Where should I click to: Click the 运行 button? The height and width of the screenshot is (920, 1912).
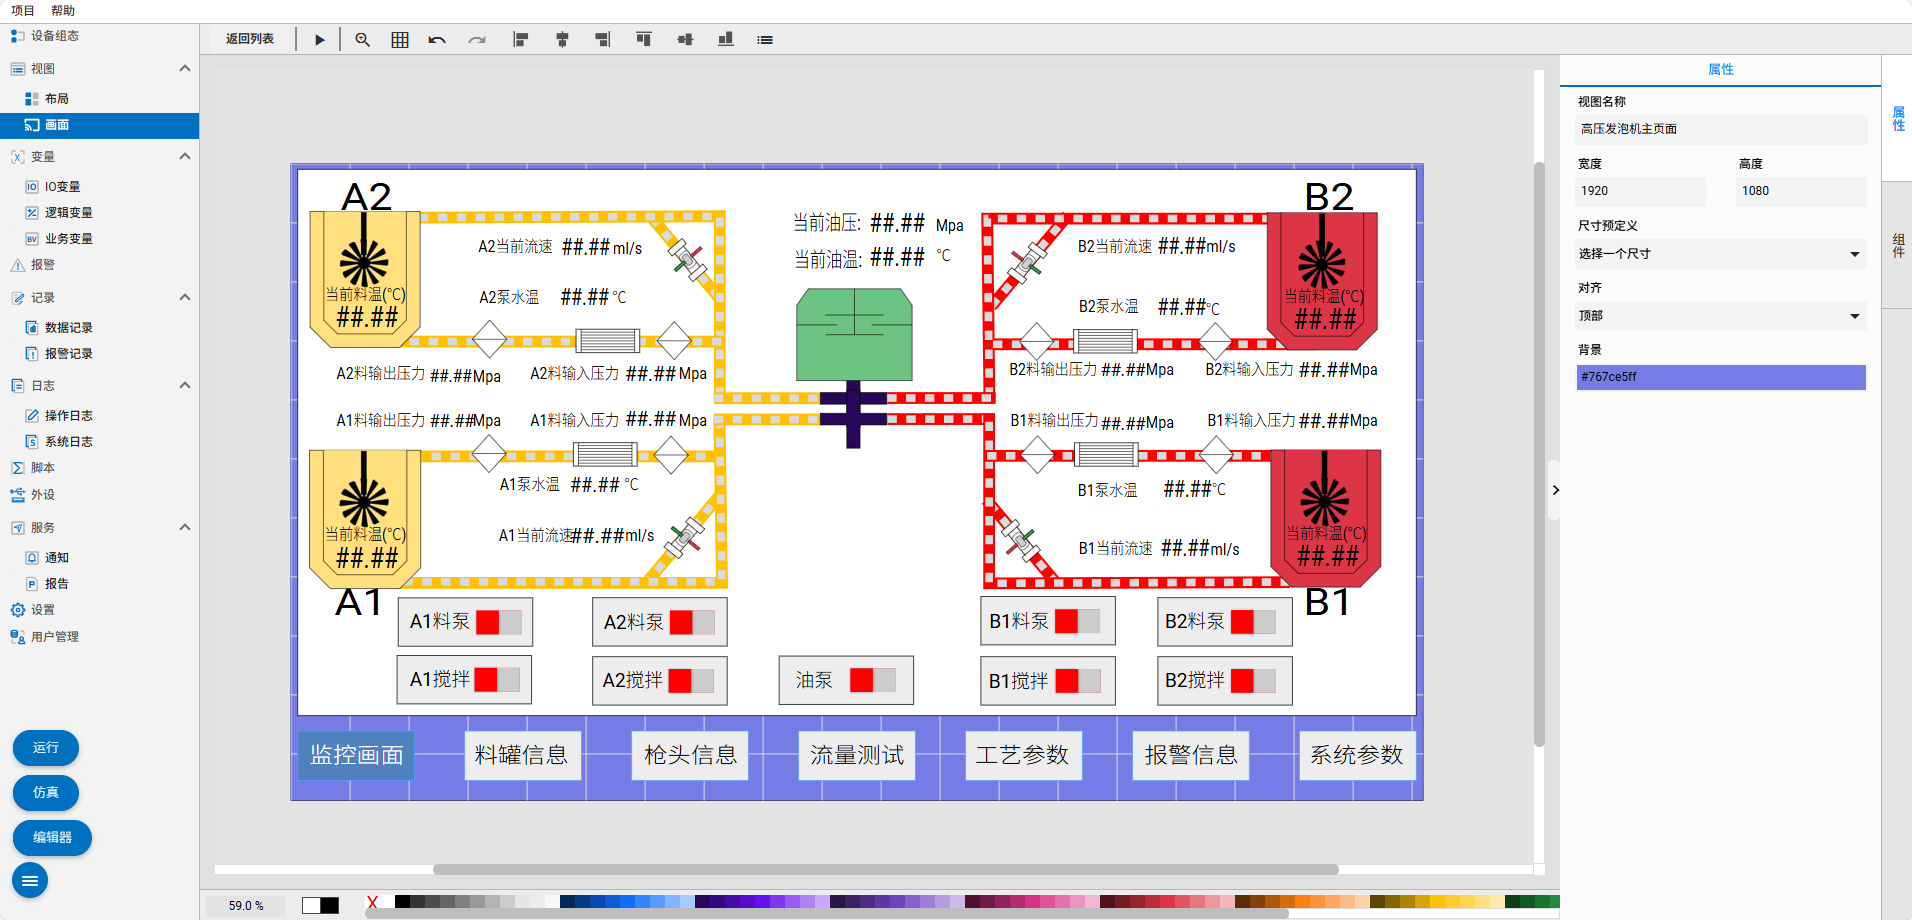click(46, 748)
